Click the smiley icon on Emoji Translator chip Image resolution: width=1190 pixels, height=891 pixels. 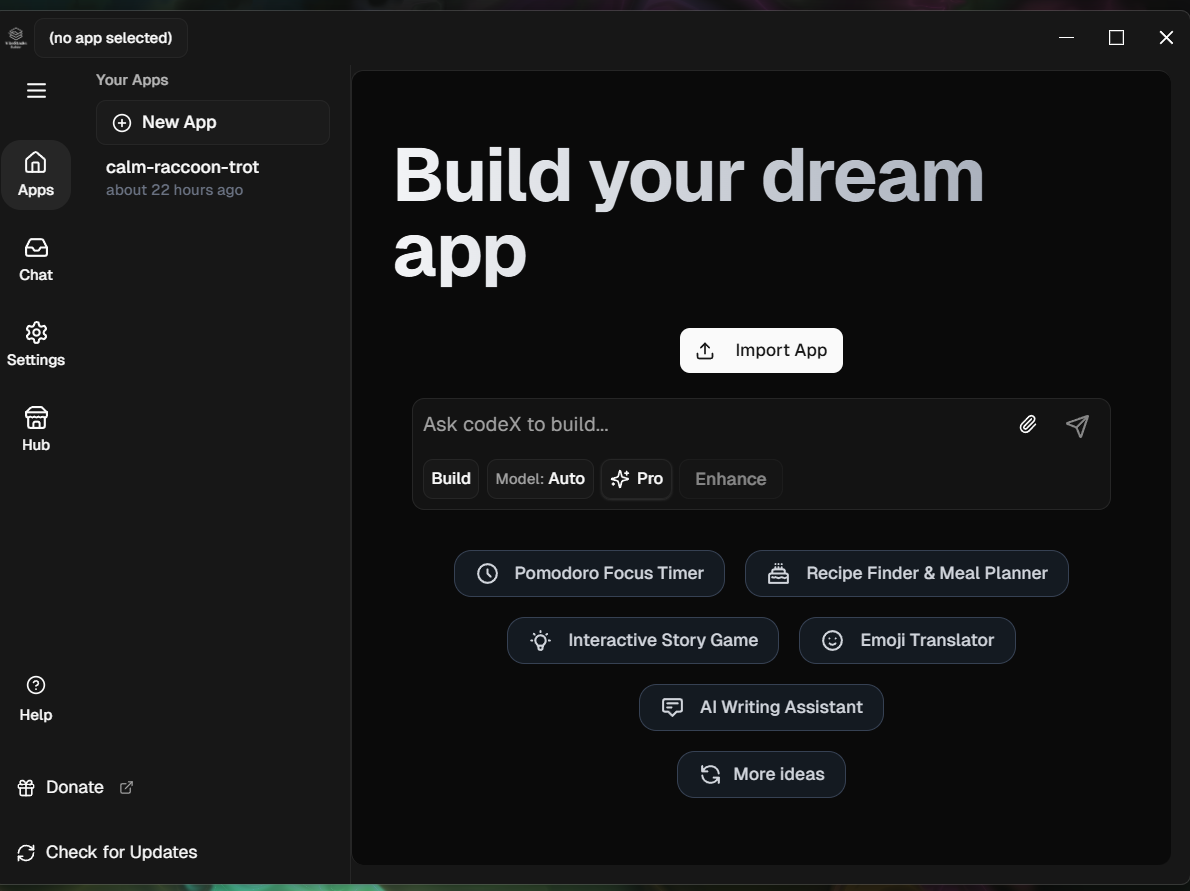tap(833, 641)
